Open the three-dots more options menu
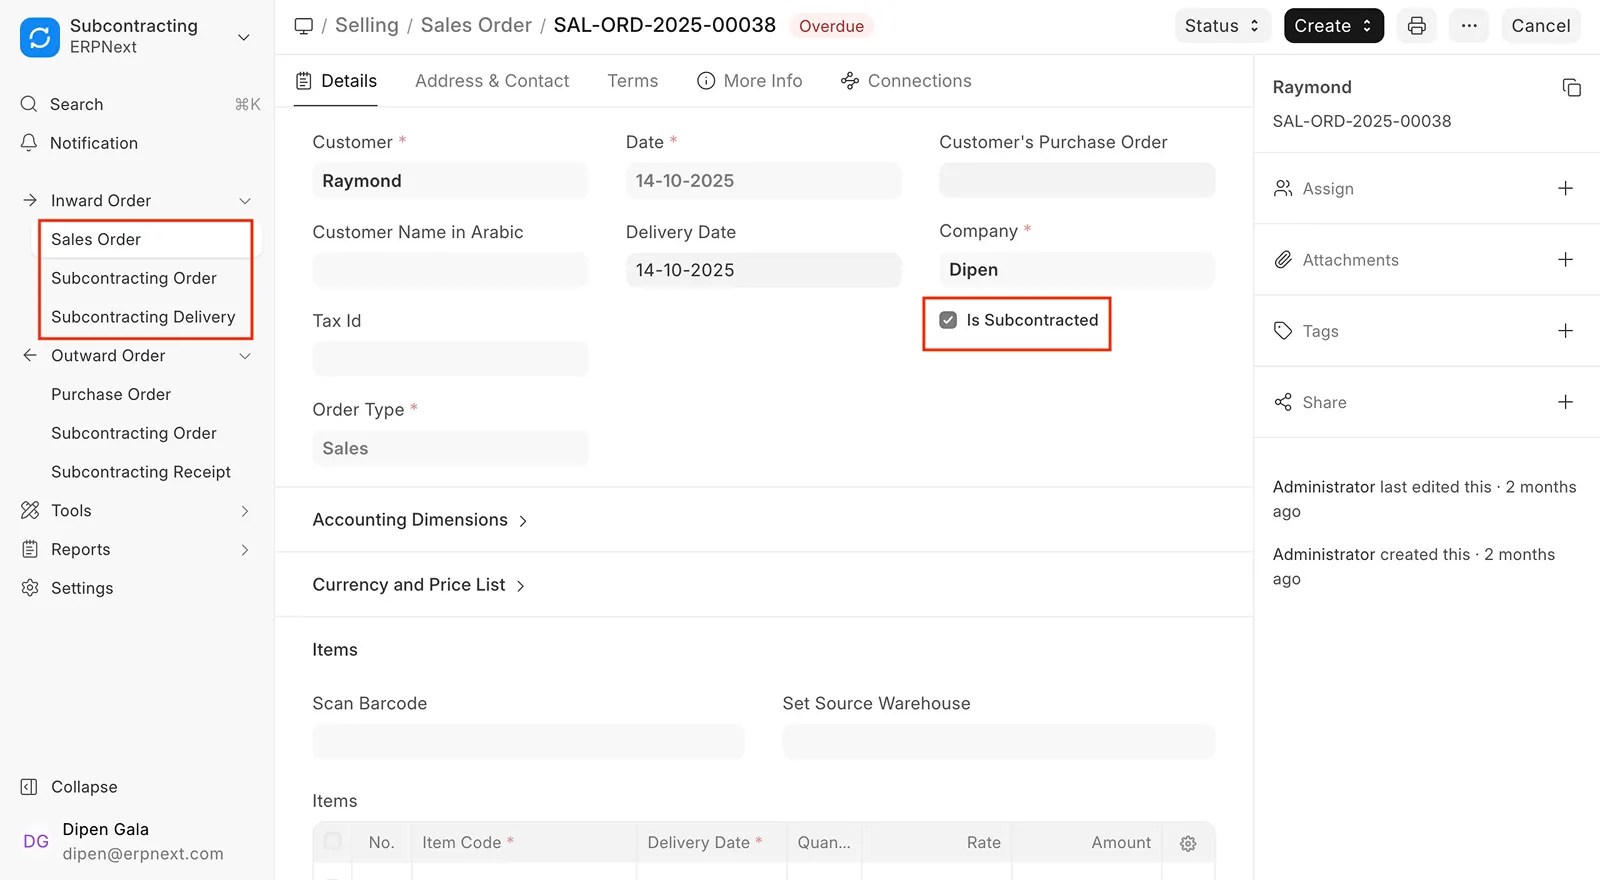Screen dimensions: 1600x880 coord(1469,26)
